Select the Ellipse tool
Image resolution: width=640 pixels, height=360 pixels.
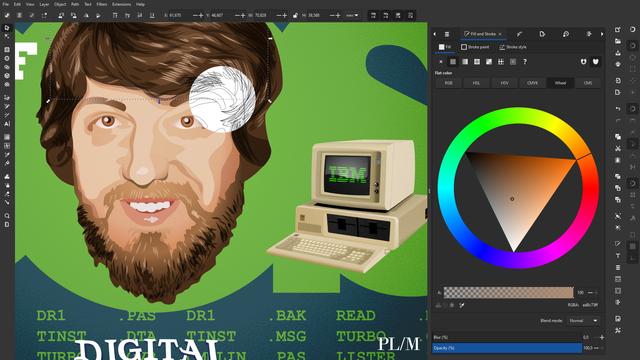click(7, 58)
